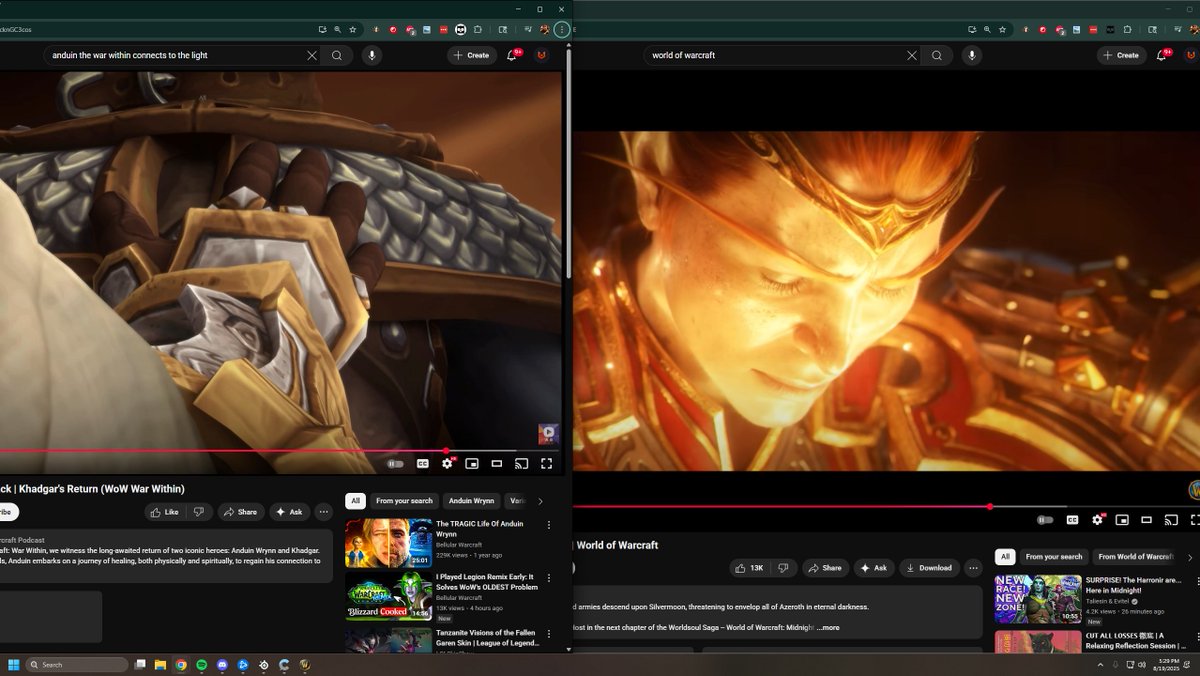Seek along Khadgar's Return video progress bar
Viewport: 1200px width, 676px height.
point(280,451)
